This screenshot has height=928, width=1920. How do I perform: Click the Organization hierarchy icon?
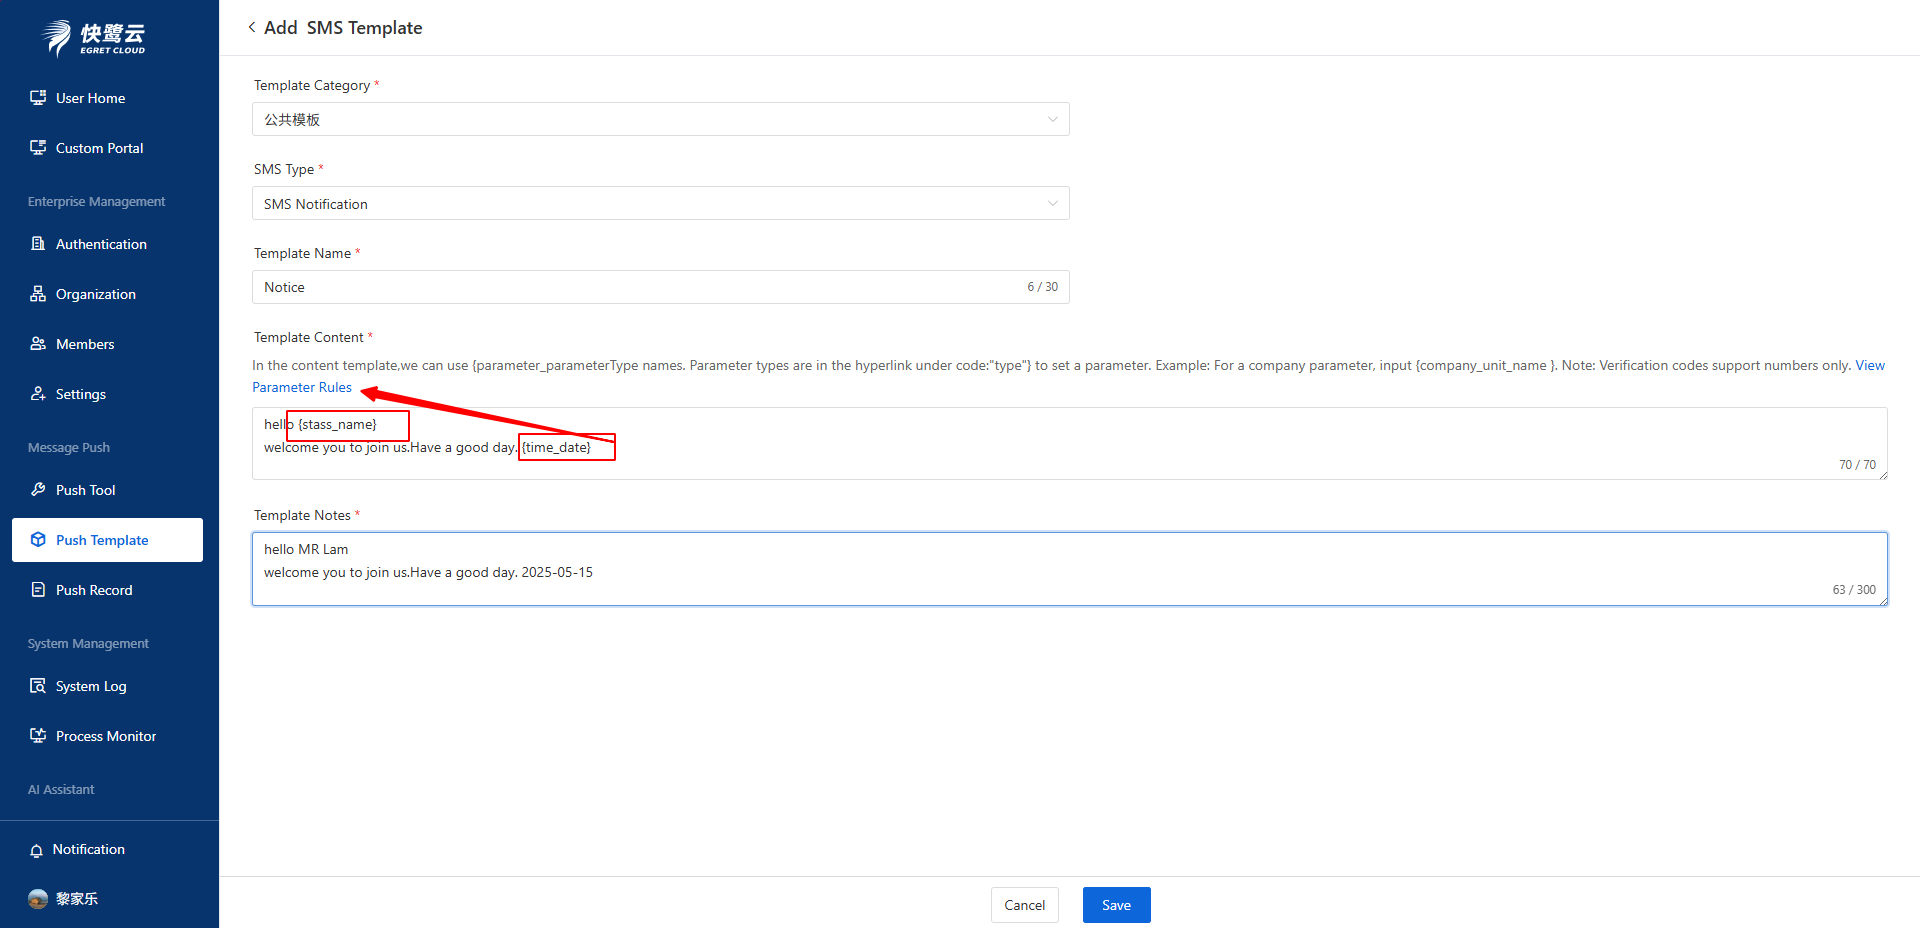click(x=38, y=294)
